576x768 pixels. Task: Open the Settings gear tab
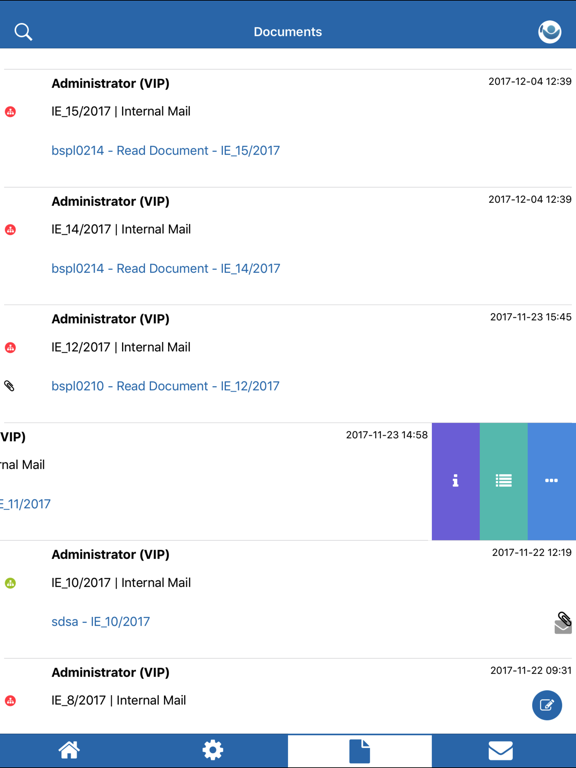[213, 750]
